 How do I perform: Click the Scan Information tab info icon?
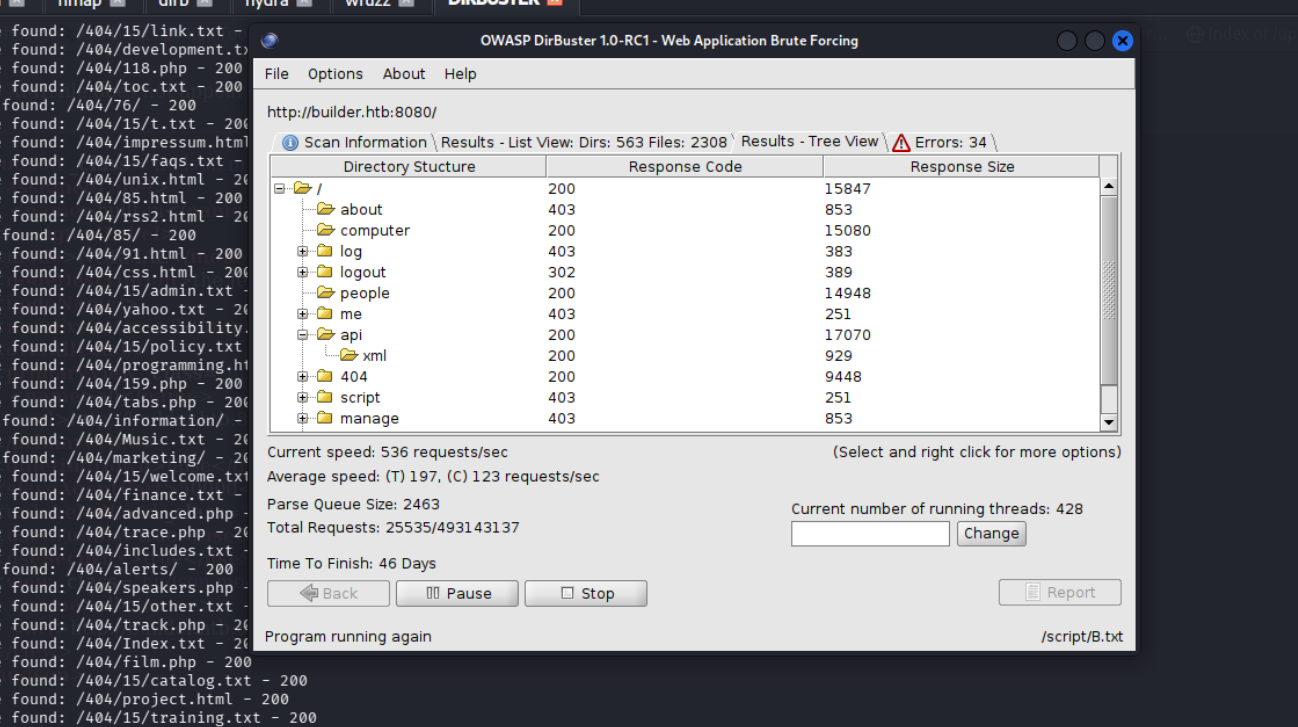pyautogui.click(x=290, y=143)
